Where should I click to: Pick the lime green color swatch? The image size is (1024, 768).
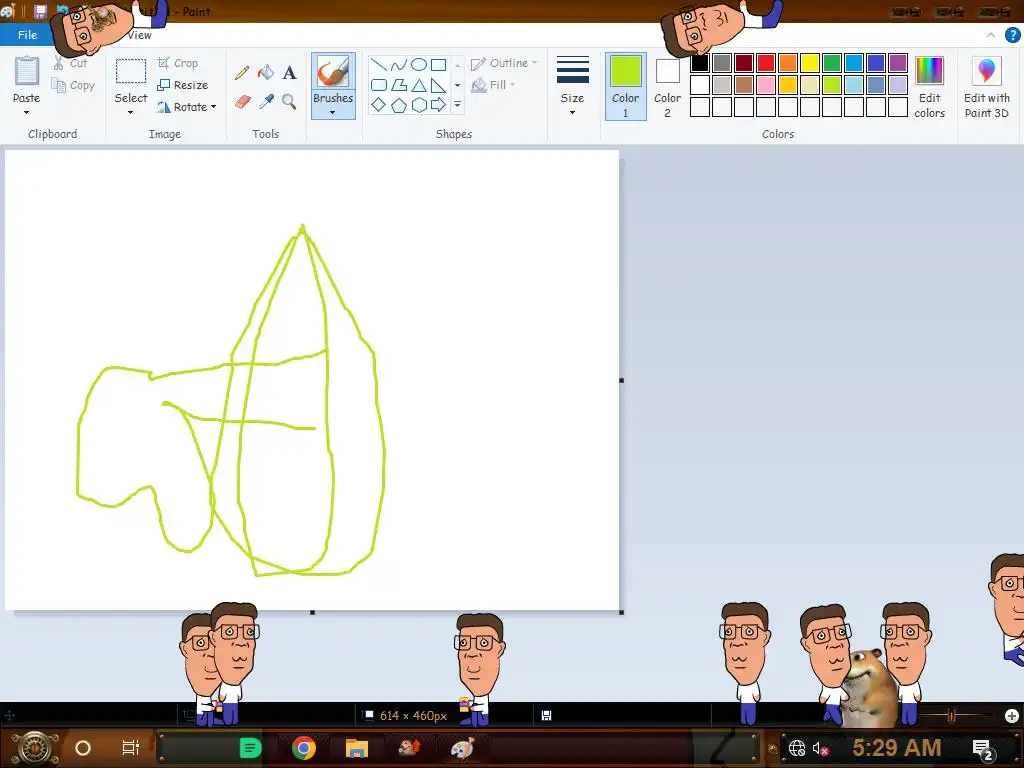[832, 85]
